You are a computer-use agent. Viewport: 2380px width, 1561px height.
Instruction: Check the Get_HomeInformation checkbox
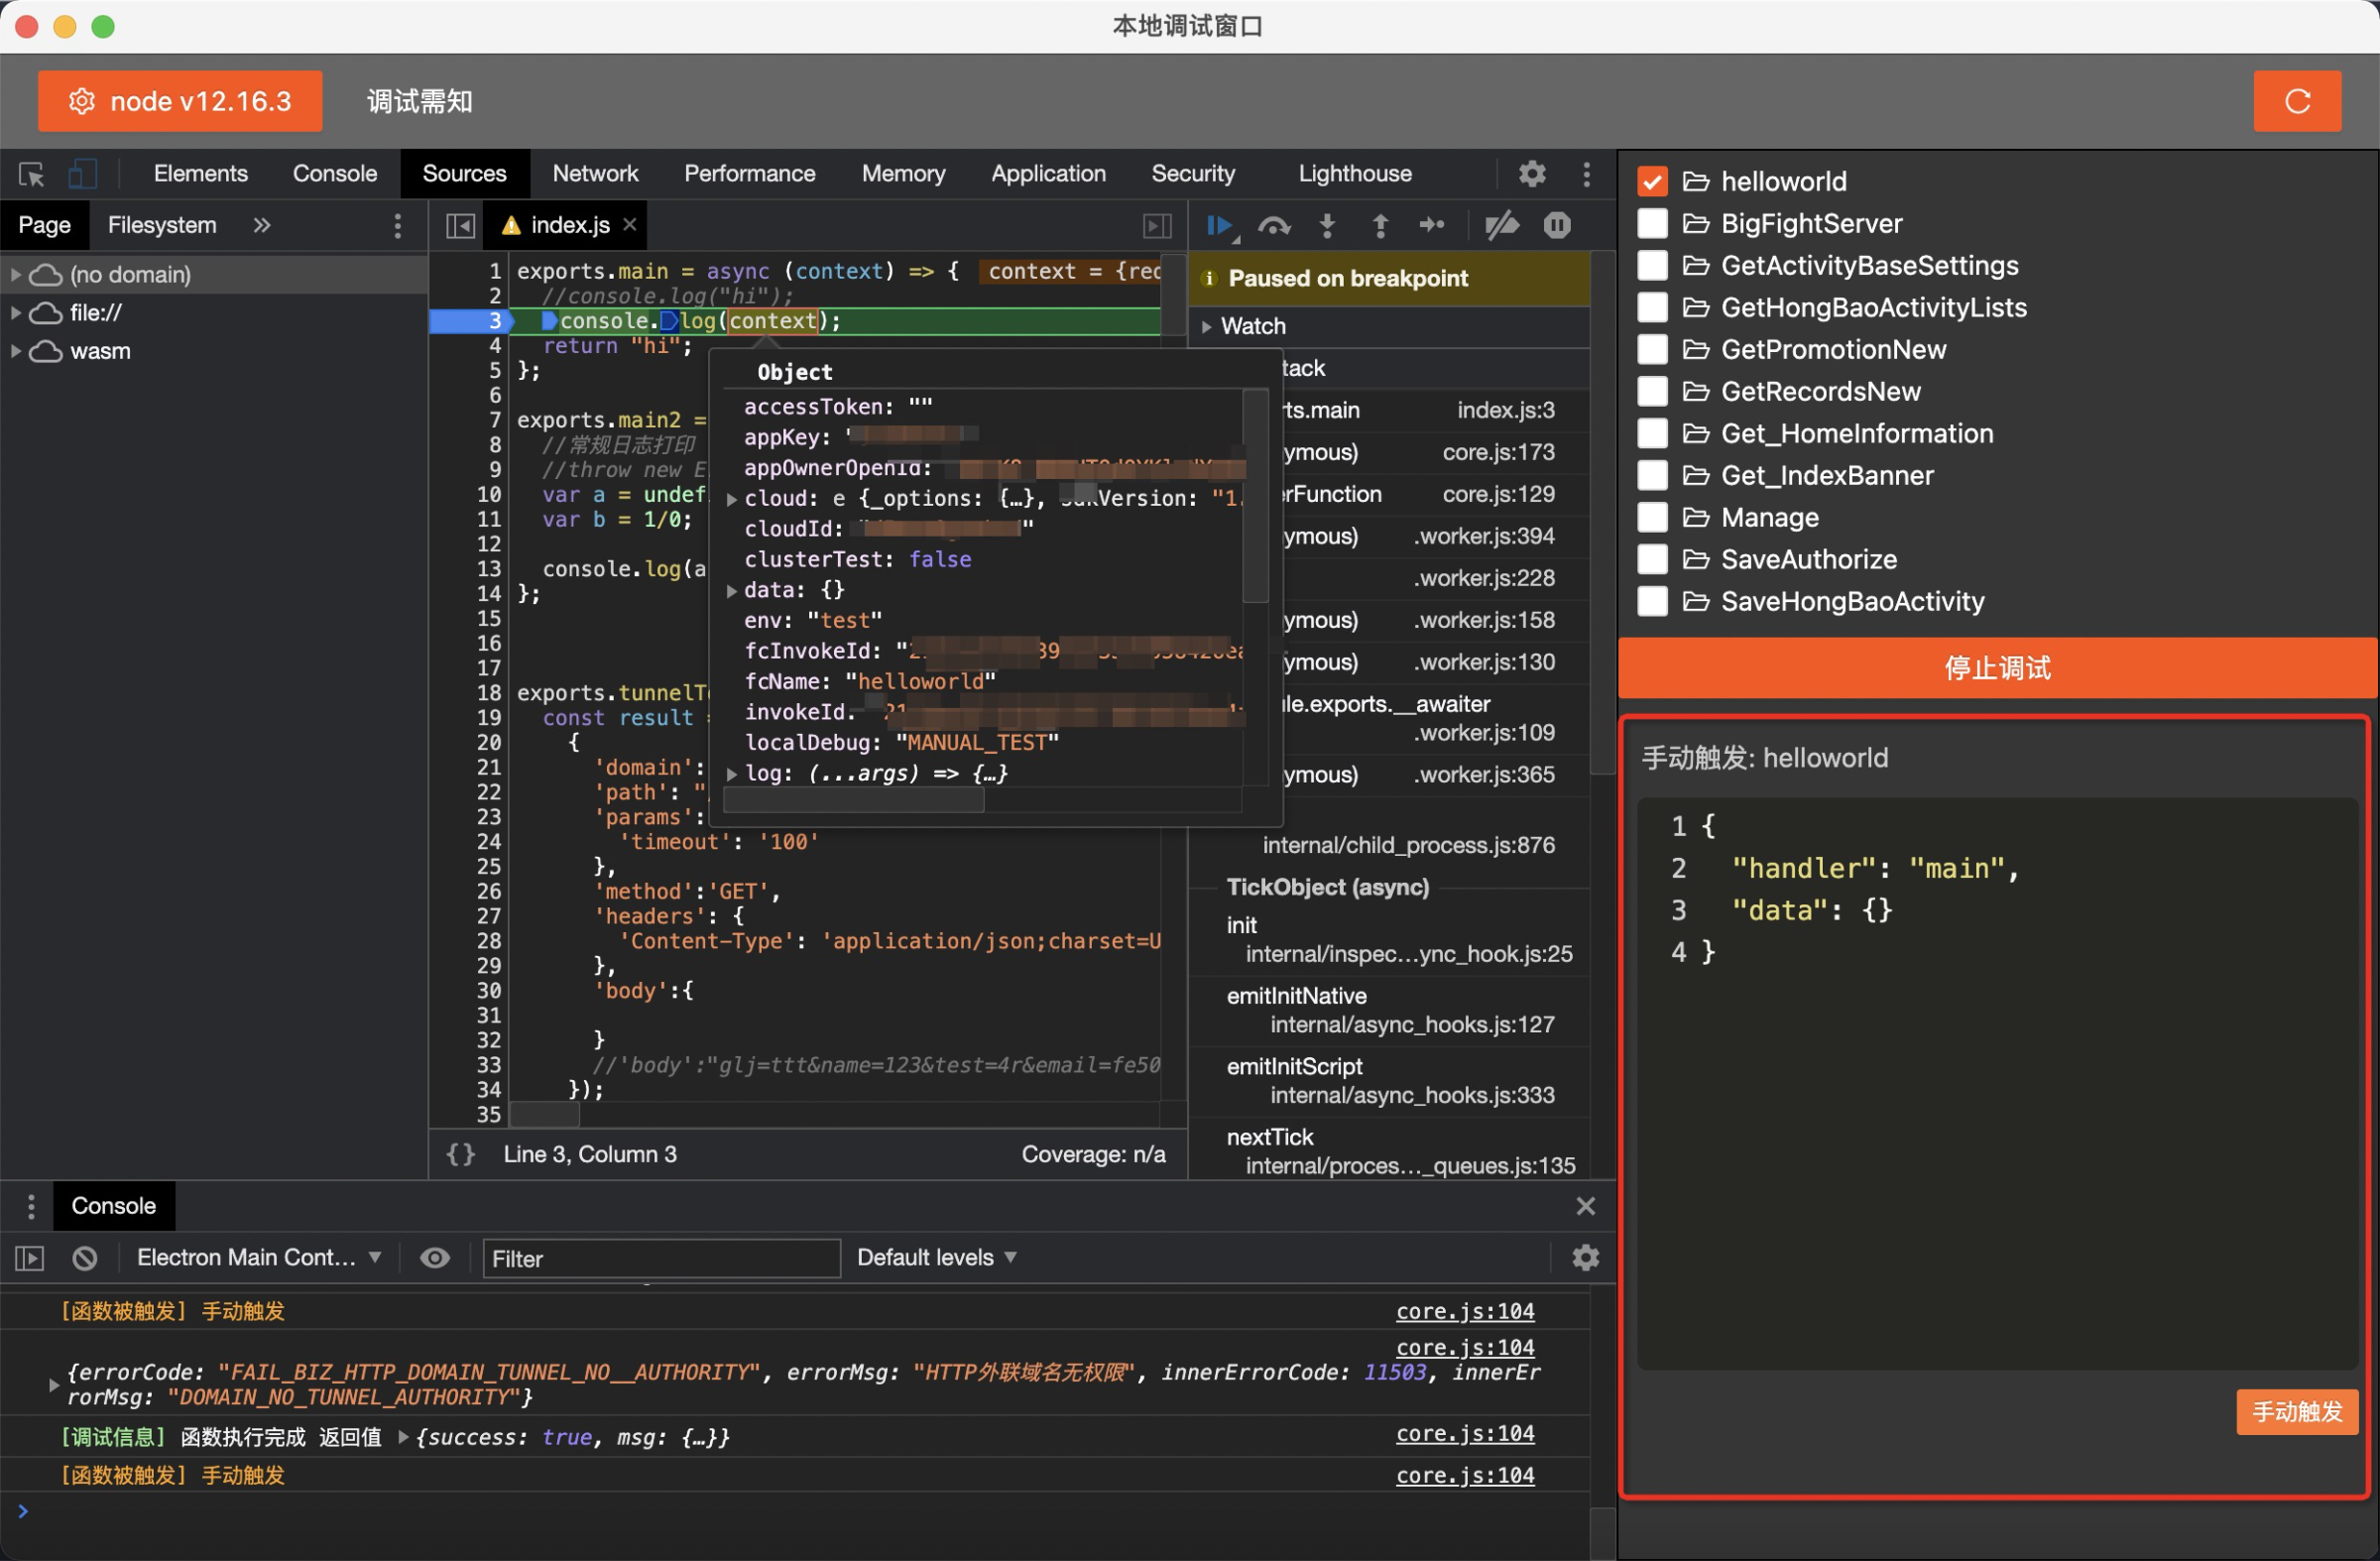click(1652, 433)
